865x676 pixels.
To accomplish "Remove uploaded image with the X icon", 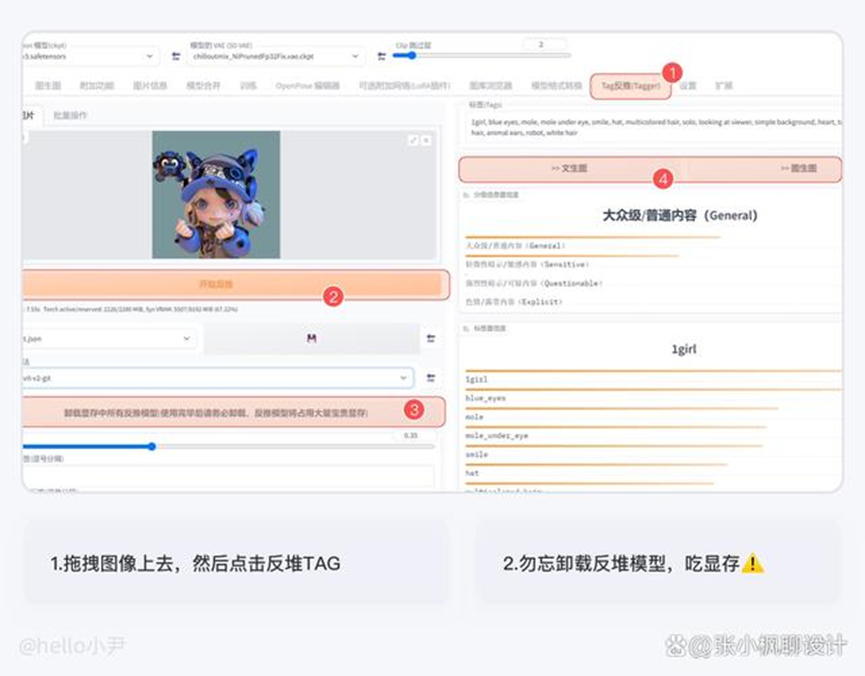I will click(x=427, y=141).
